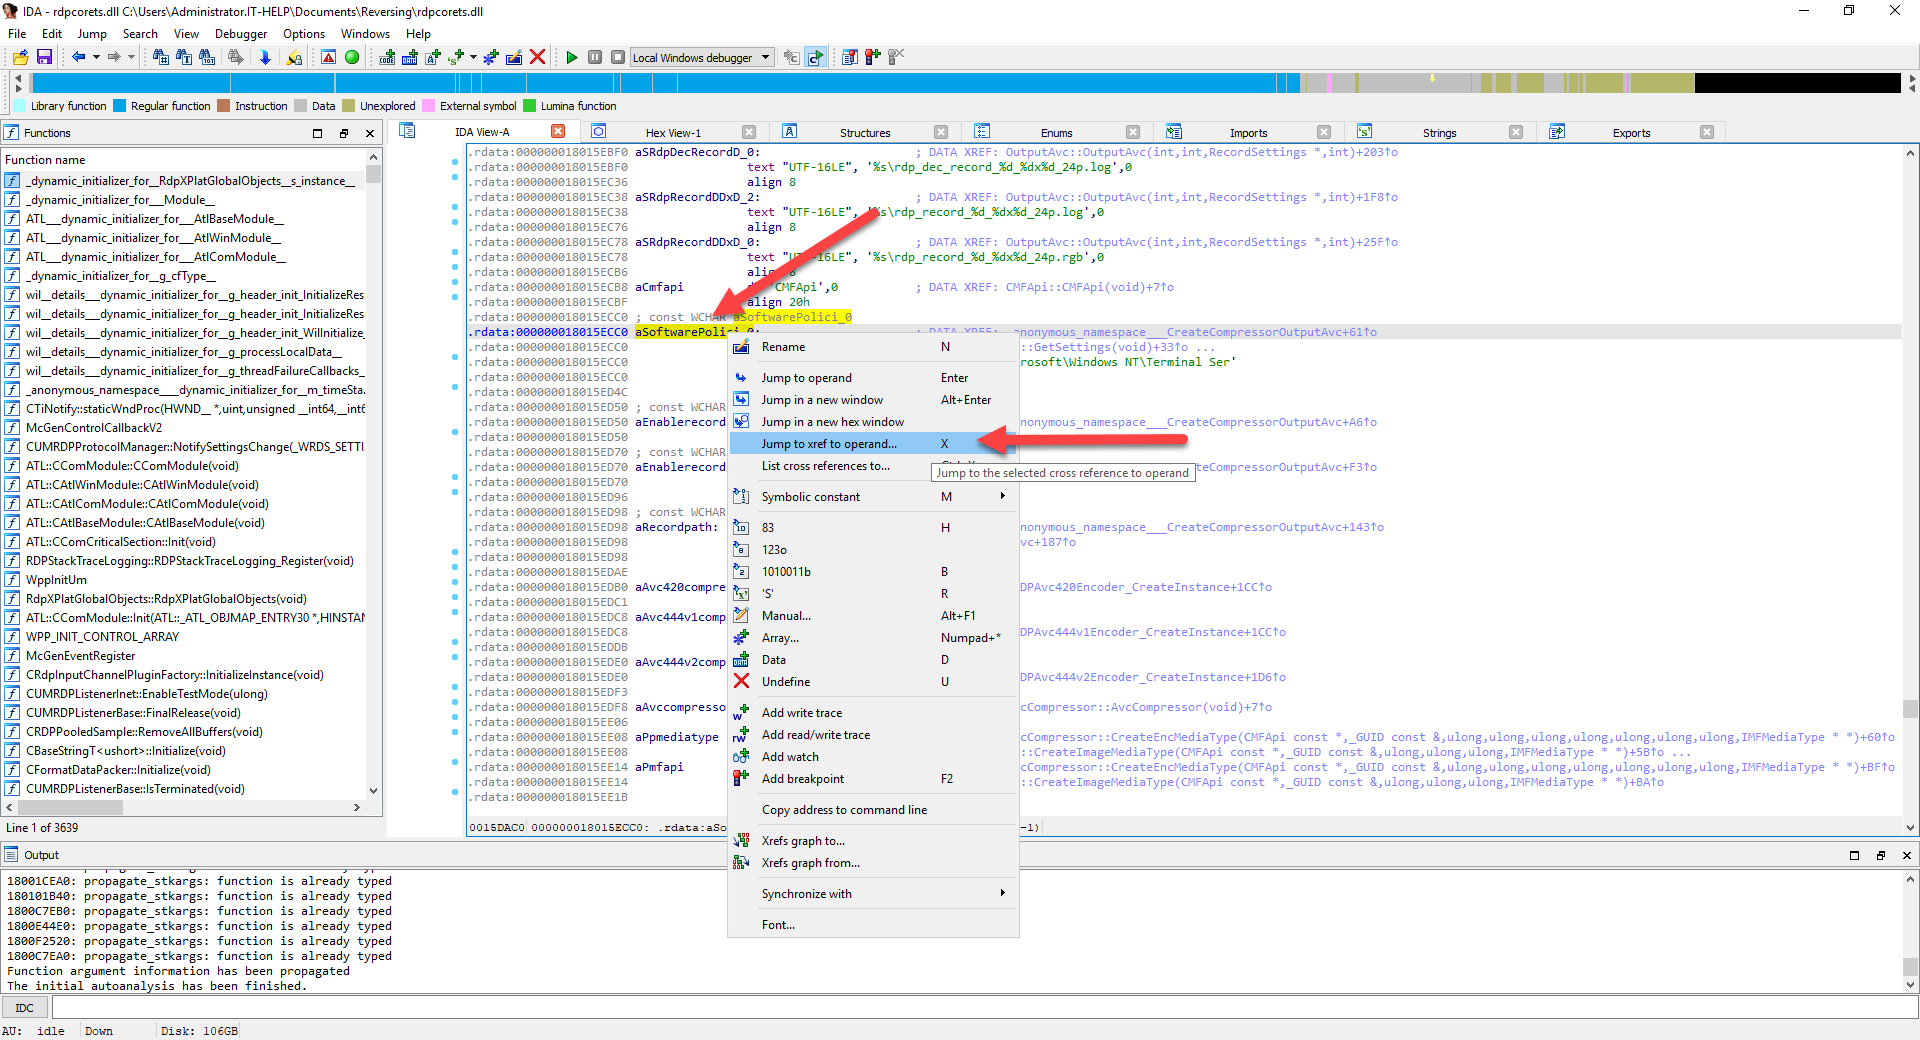Click the green circle toolbar icon
Image resolution: width=1920 pixels, height=1040 pixels.
tap(352, 57)
